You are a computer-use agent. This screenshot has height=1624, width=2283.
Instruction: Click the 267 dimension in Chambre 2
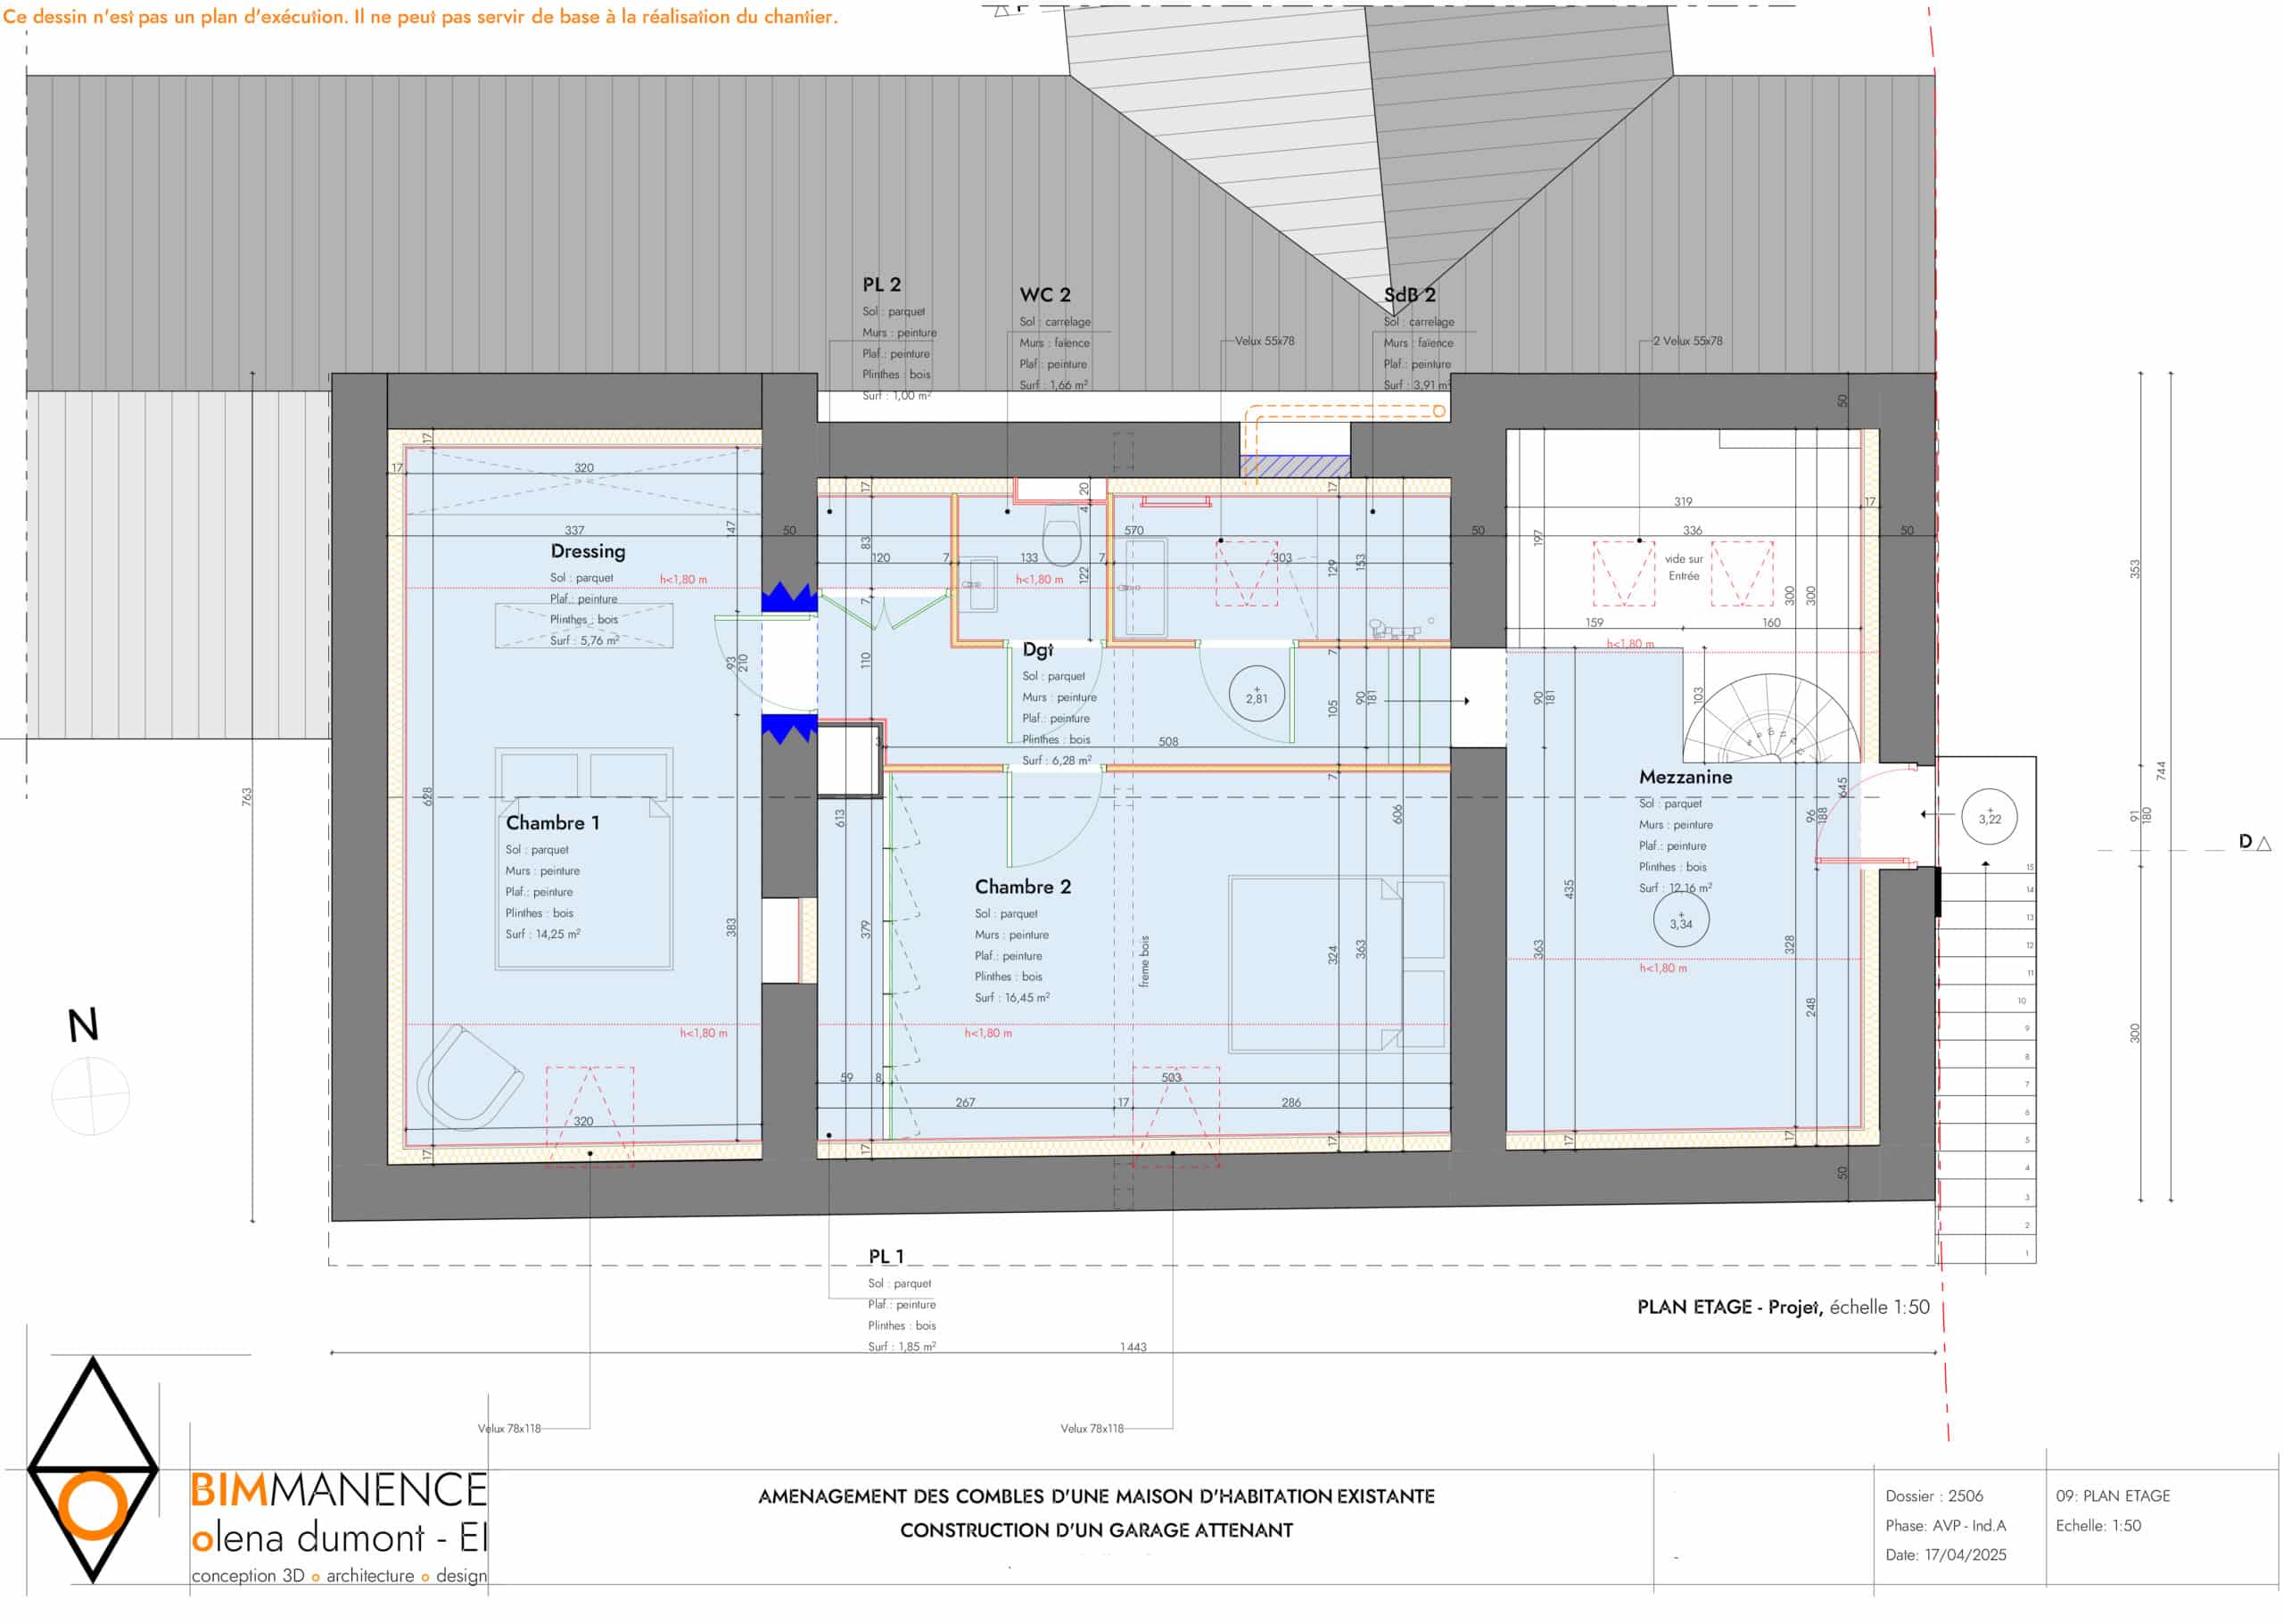coord(965,1103)
